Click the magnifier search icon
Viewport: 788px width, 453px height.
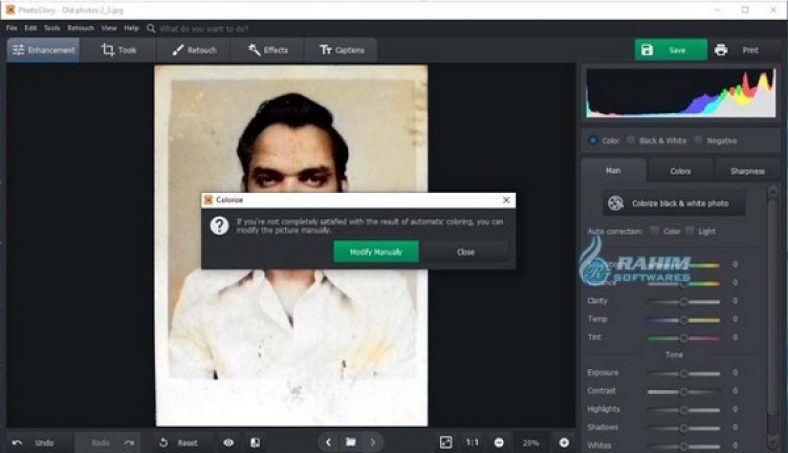[x=151, y=28]
